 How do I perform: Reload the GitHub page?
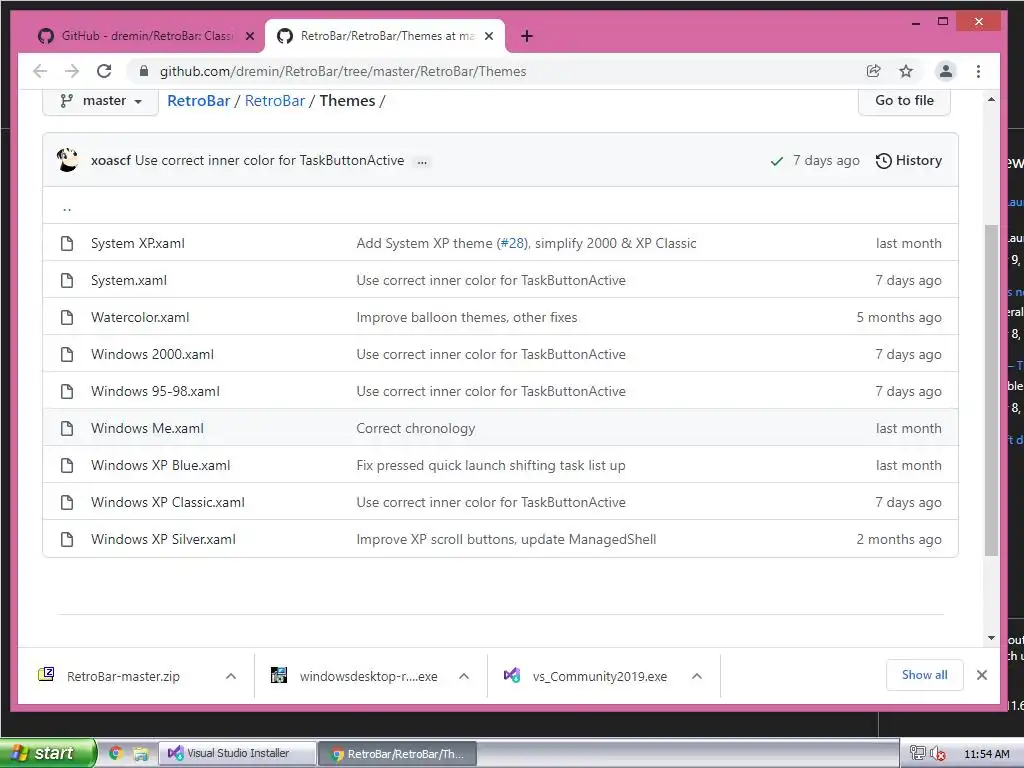(x=104, y=71)
